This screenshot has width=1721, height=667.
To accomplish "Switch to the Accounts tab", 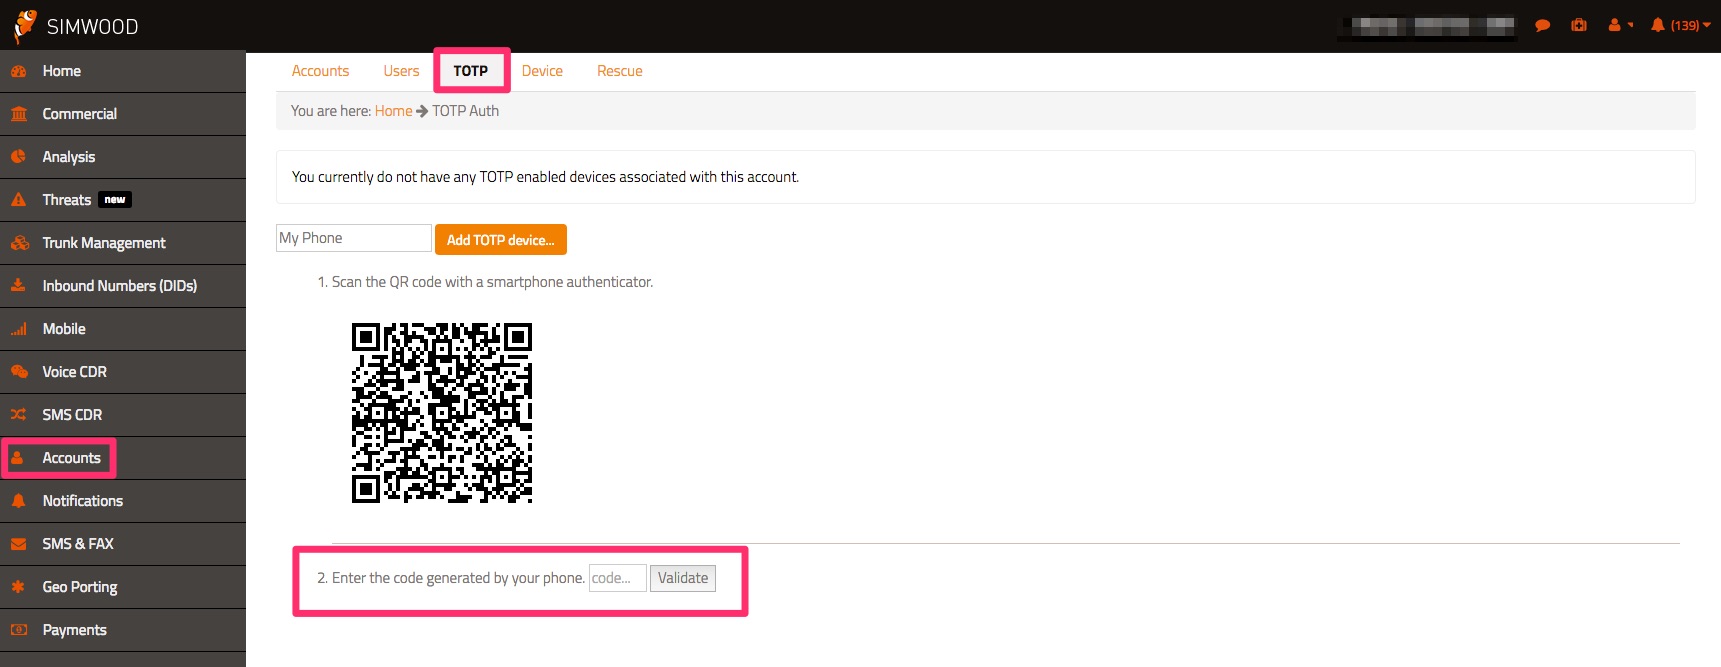I will click(320, 71).
